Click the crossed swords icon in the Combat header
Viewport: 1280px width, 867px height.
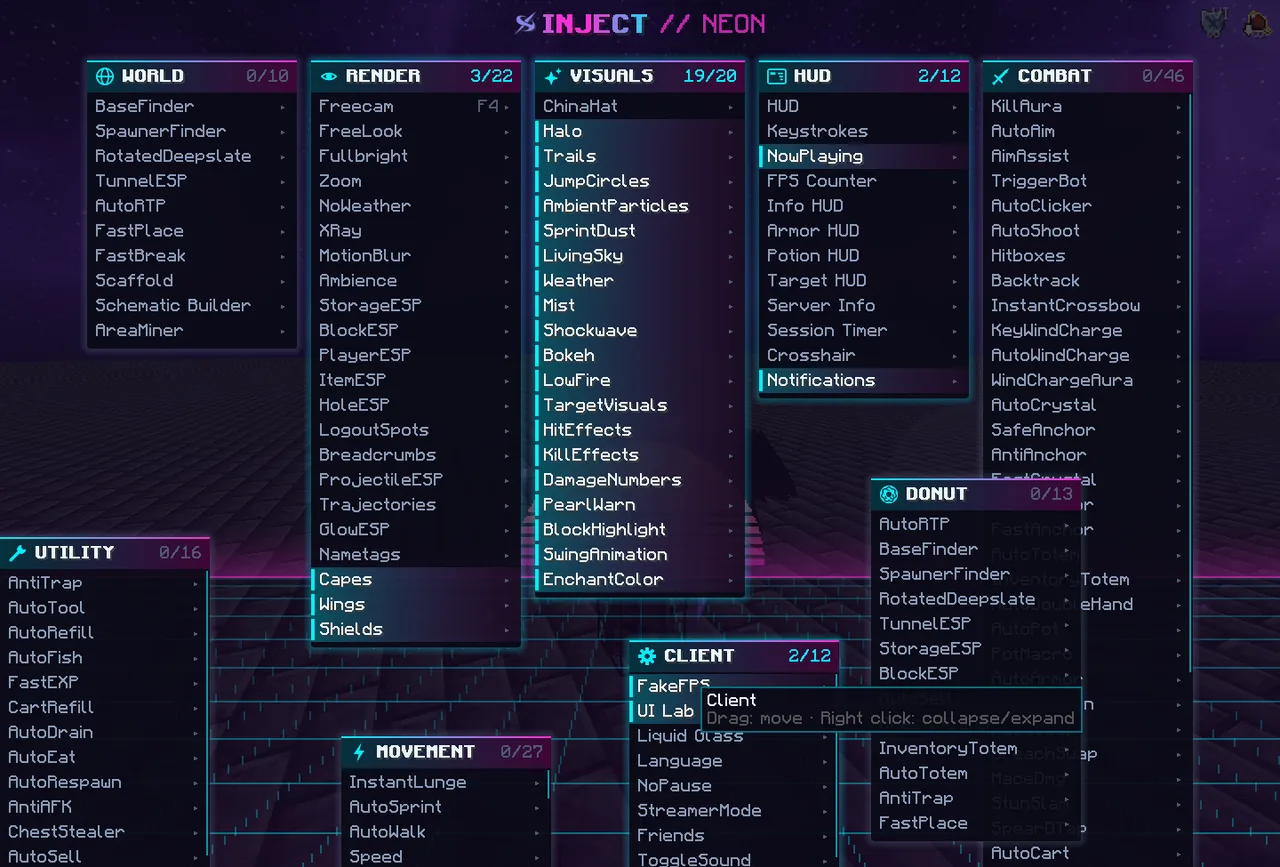click(x=1001, y=76)
